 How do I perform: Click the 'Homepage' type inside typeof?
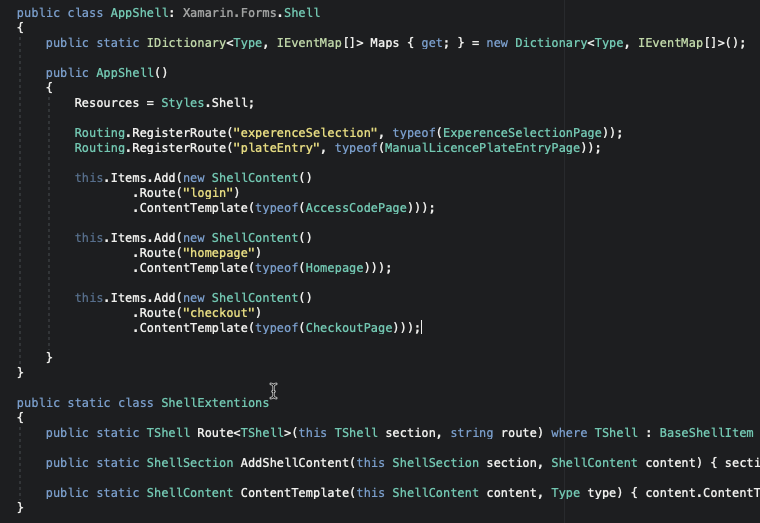coord(334,268)
